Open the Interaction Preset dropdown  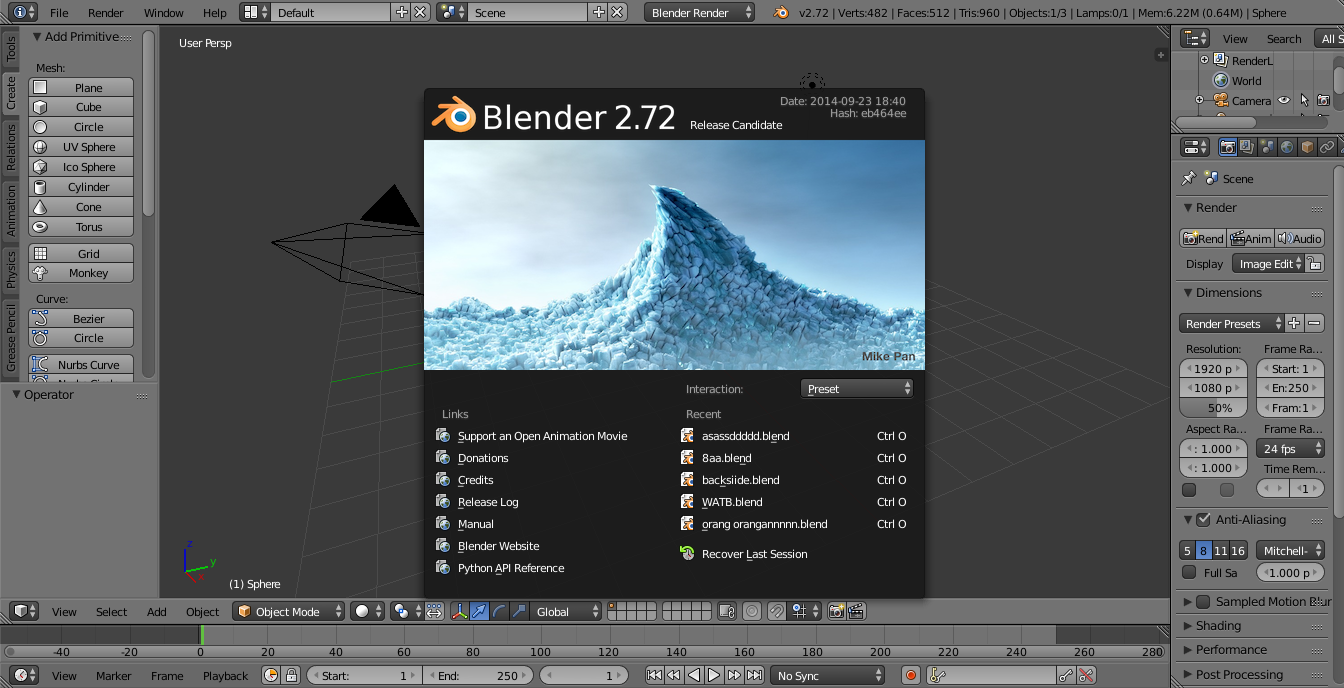tap(857, 389)
